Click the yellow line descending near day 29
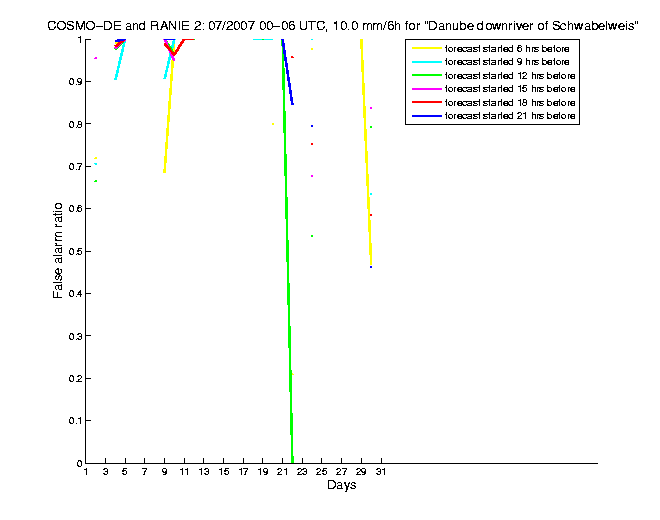The image size is (660, 520). [366, 152]
